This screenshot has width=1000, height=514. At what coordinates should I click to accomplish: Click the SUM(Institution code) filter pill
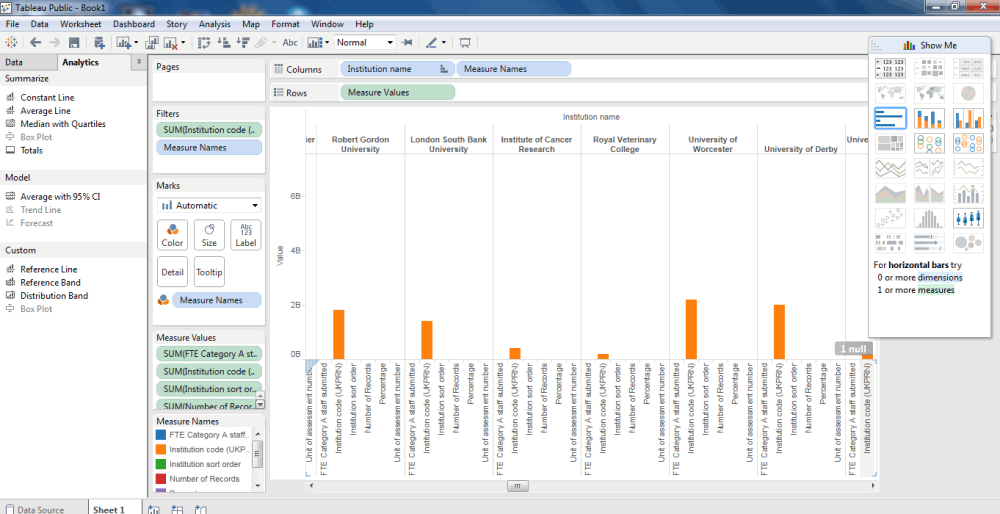(209, 129)
